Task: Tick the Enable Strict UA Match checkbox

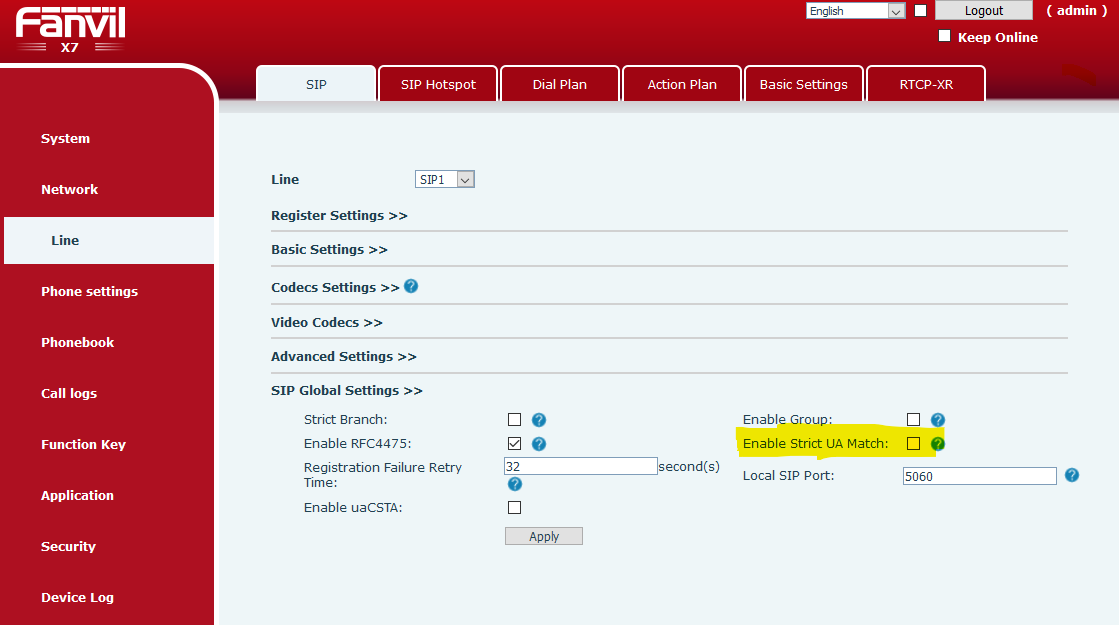Action: [913, 444]
